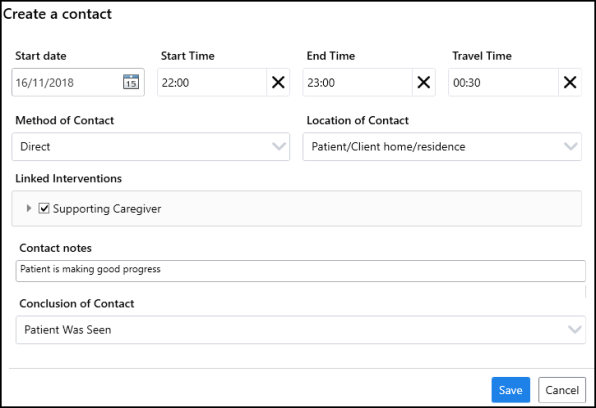Click the Start Time field showing 22:00
Viewport: 596px width, 408px height.
point(212,82)
